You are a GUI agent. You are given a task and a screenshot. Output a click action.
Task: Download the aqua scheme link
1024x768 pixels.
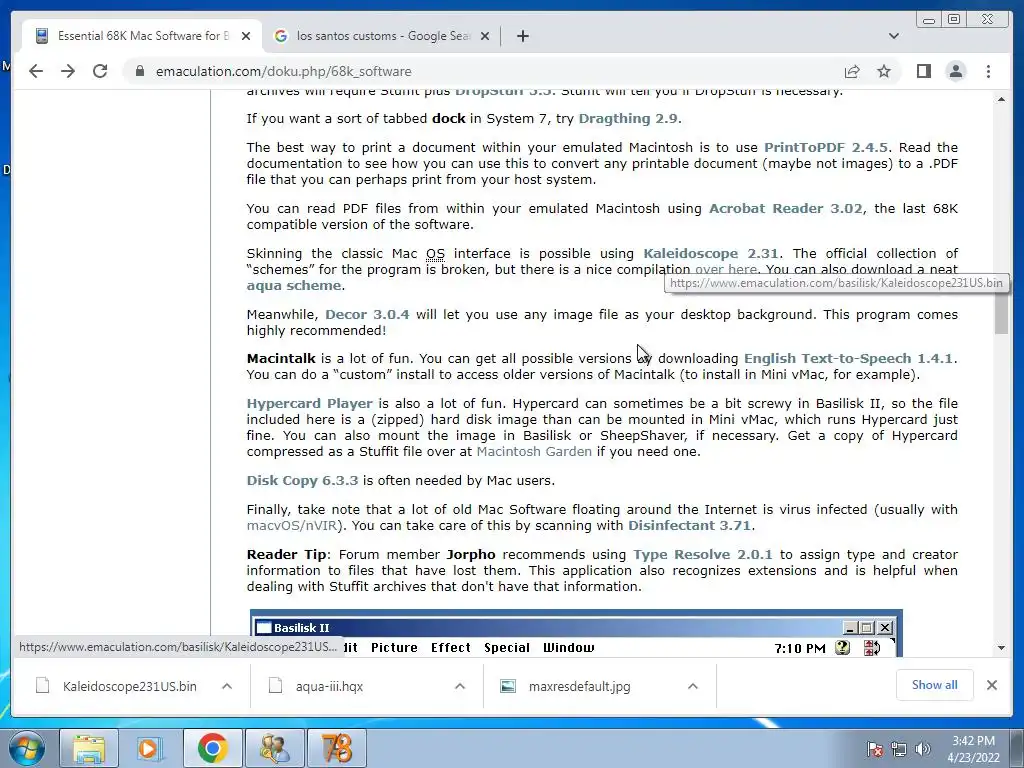pyautogui.click(x=294, y=285)
